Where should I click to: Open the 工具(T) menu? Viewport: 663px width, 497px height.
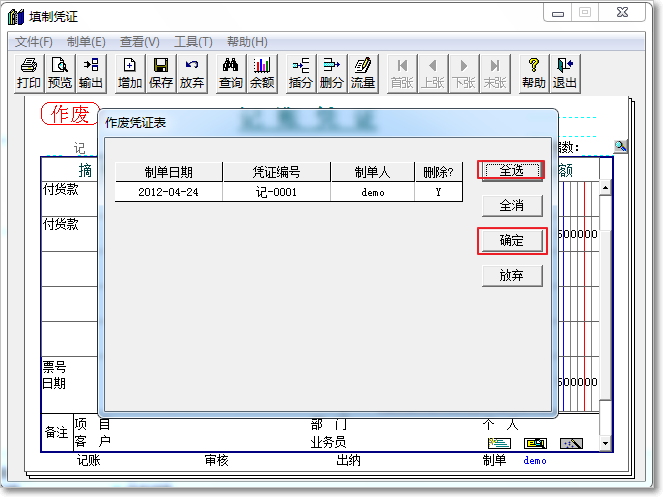click(193, 42)
